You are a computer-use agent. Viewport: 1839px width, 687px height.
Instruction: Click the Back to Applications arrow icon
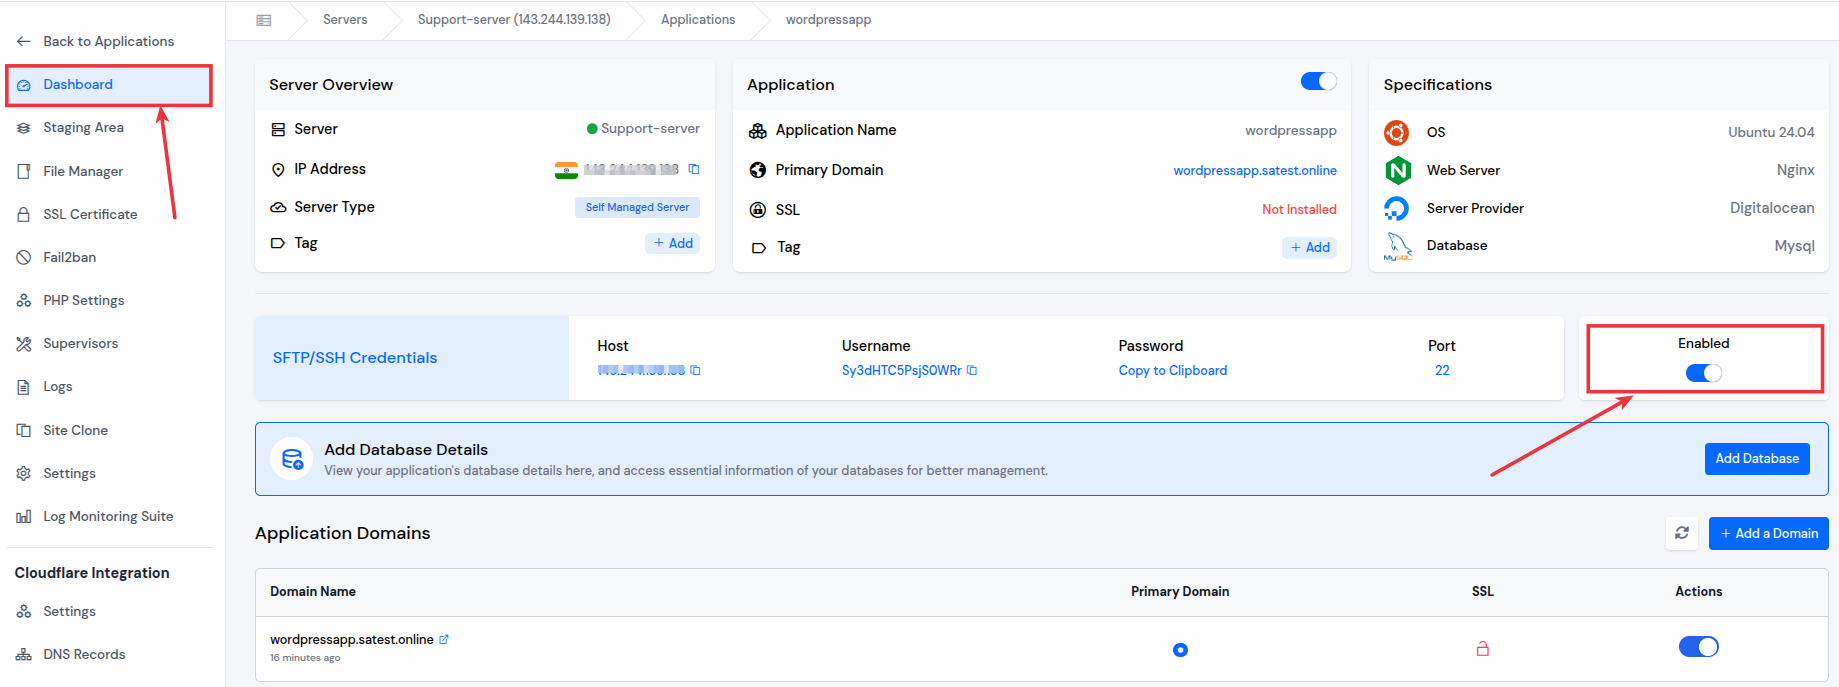pos(23,41)
